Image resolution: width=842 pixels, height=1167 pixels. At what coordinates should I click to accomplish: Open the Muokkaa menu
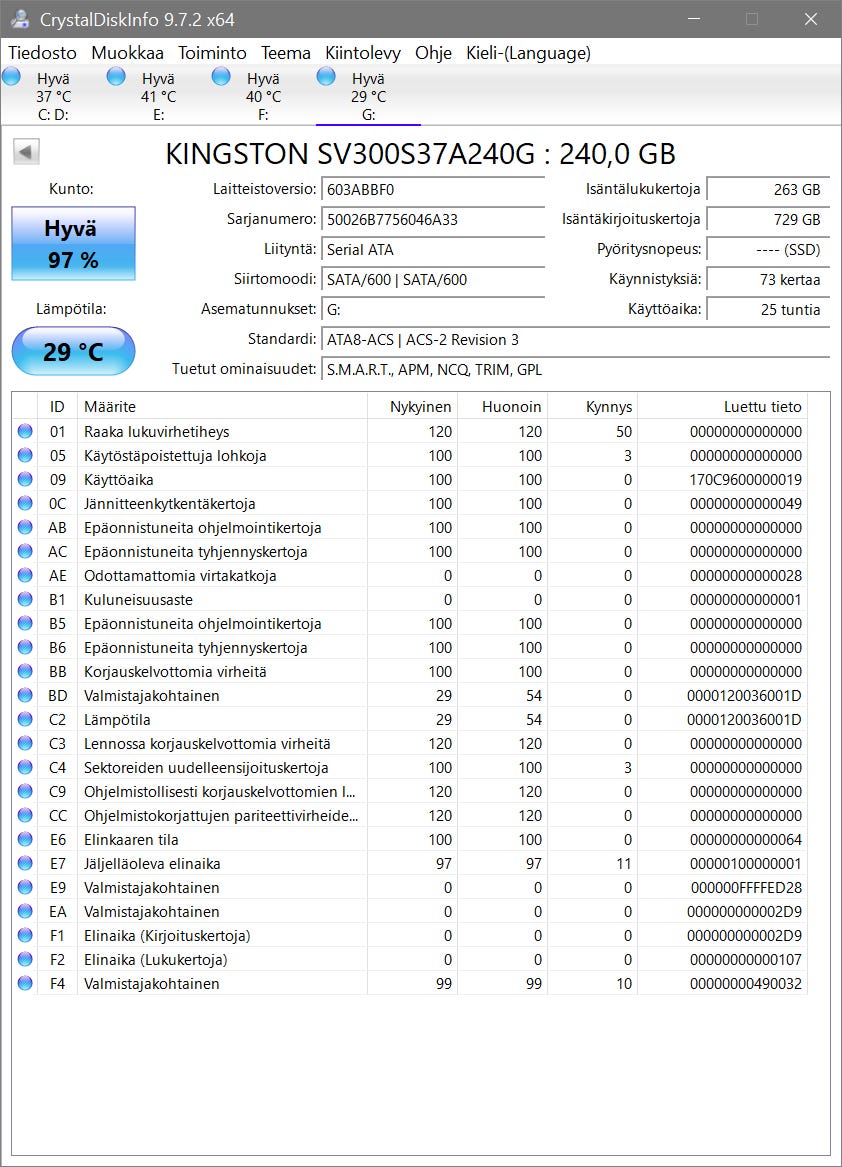click(x=127, y=53)
